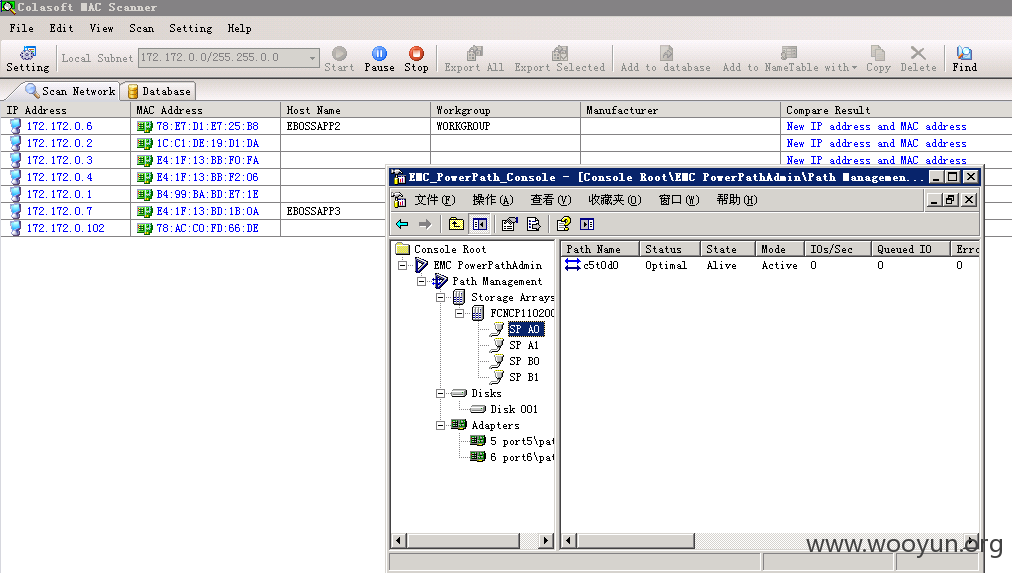Collapse the Disks tree node
This screenshot has height=573, width=1012.
pyautogui.click(x=440, y=394)
